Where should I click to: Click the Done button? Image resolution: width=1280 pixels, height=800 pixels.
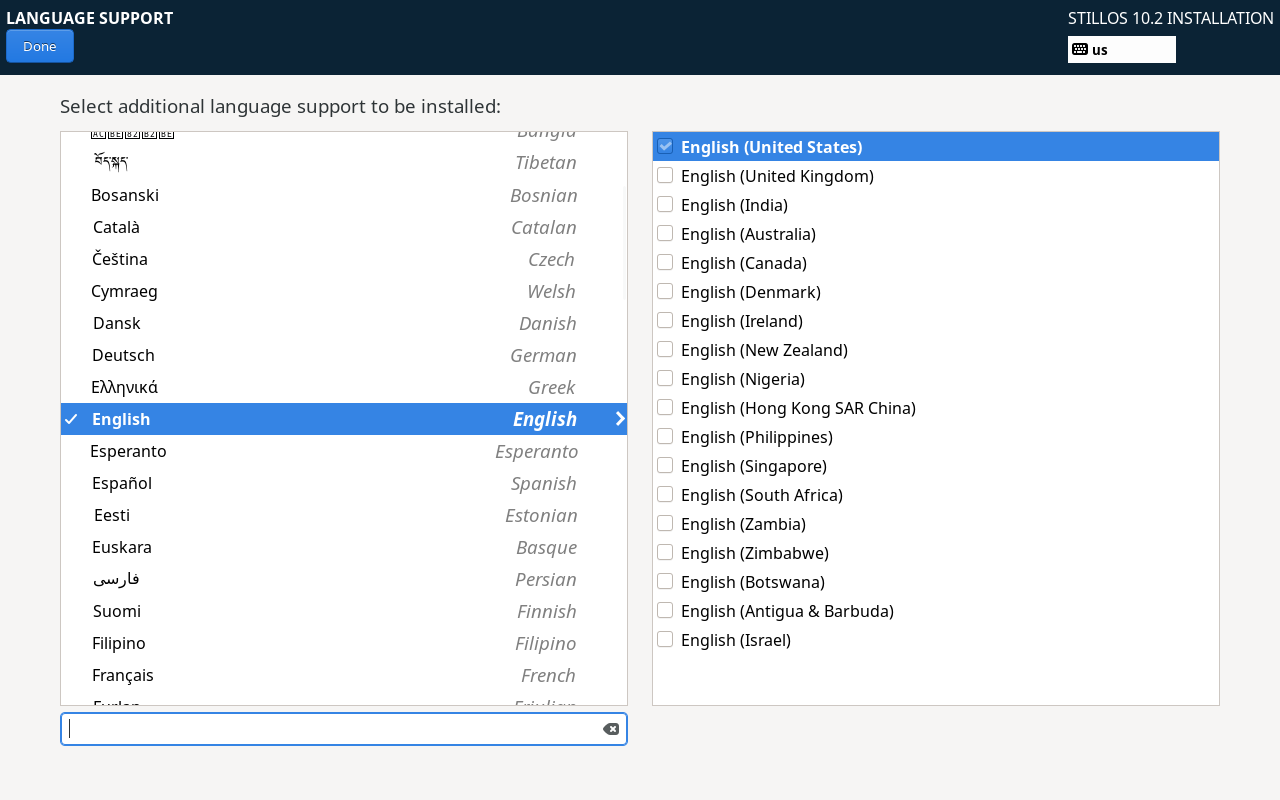click(40, 46)
